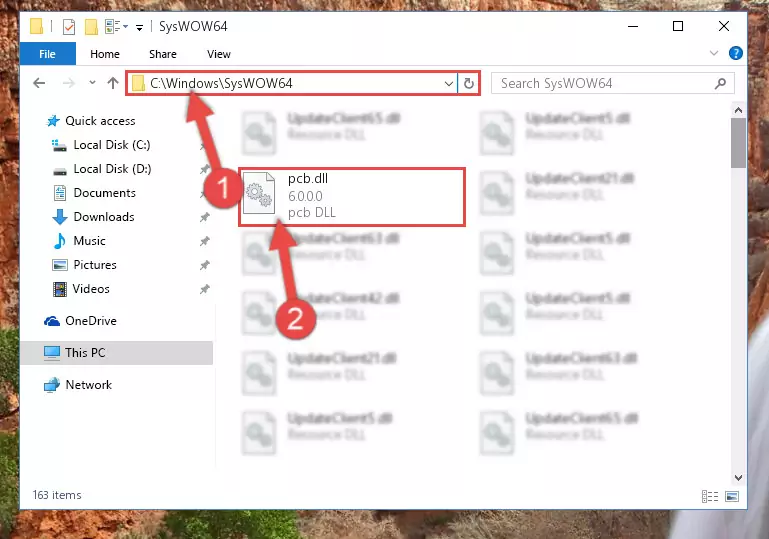Image resolution: width=769 pixels, height=539 pixels.
Task: Open Local Disk (C:) in sidebar
Action: (102, 145)
